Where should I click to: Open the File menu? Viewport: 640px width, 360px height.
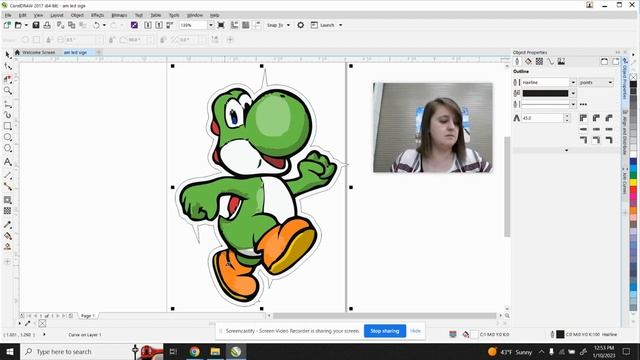pyautogui.click(x=8, y=15)
